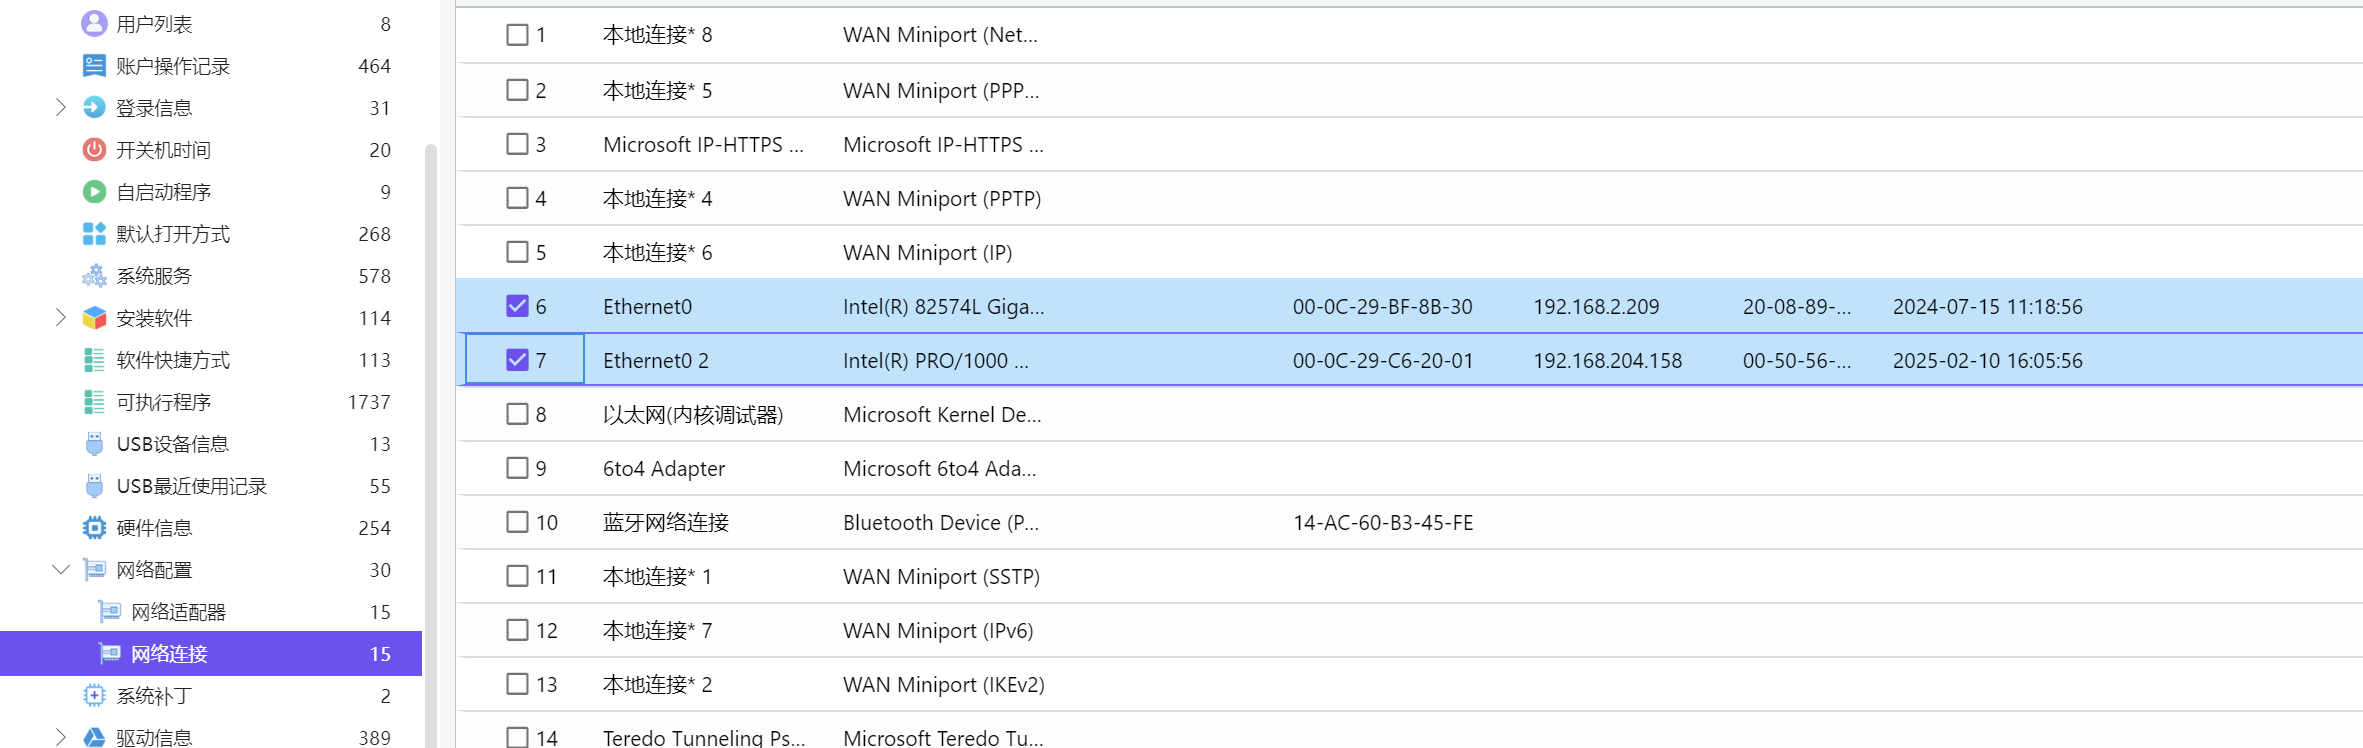Select the 硬件信息 chip icon
The width and height of the screenshot is (2363, 748).
94,527
